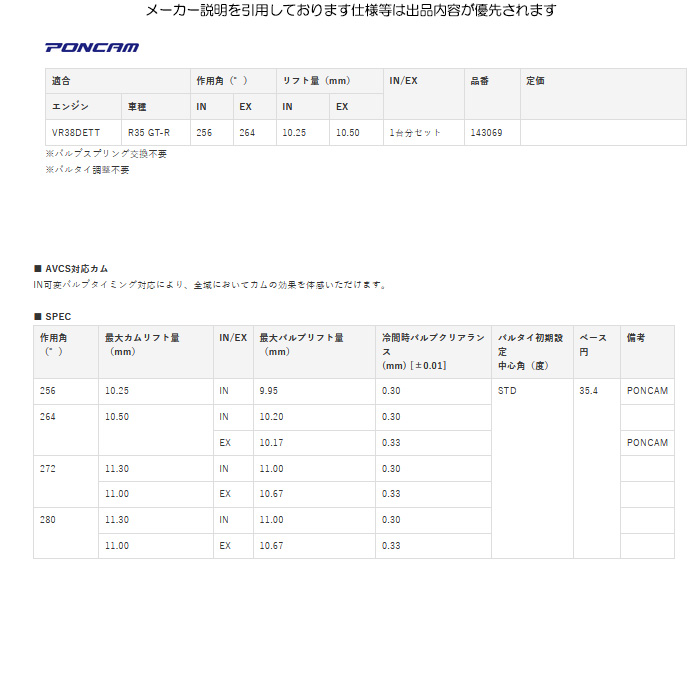This screenshot has height=700, width=700.
Task: Click the PONCAM logo
Action: 92,47
